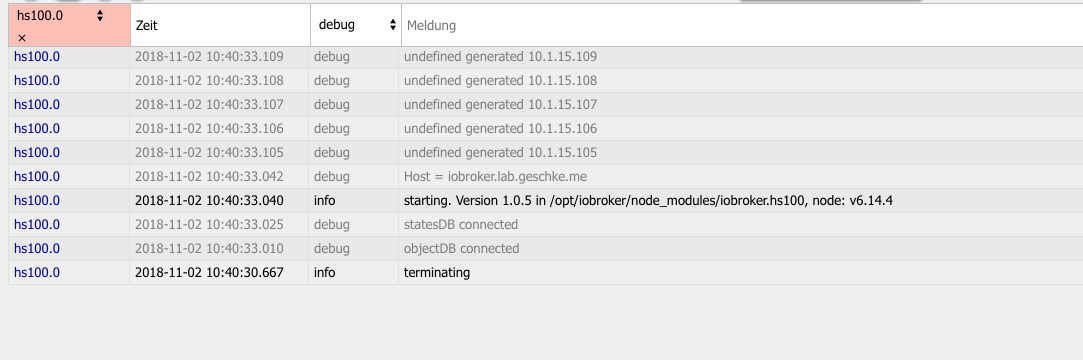Image resolution: width=1083 pixels, height=360 pixels.
Task: Open hs100.0 link in the objectDB connected row
Action: pos(37,248)
